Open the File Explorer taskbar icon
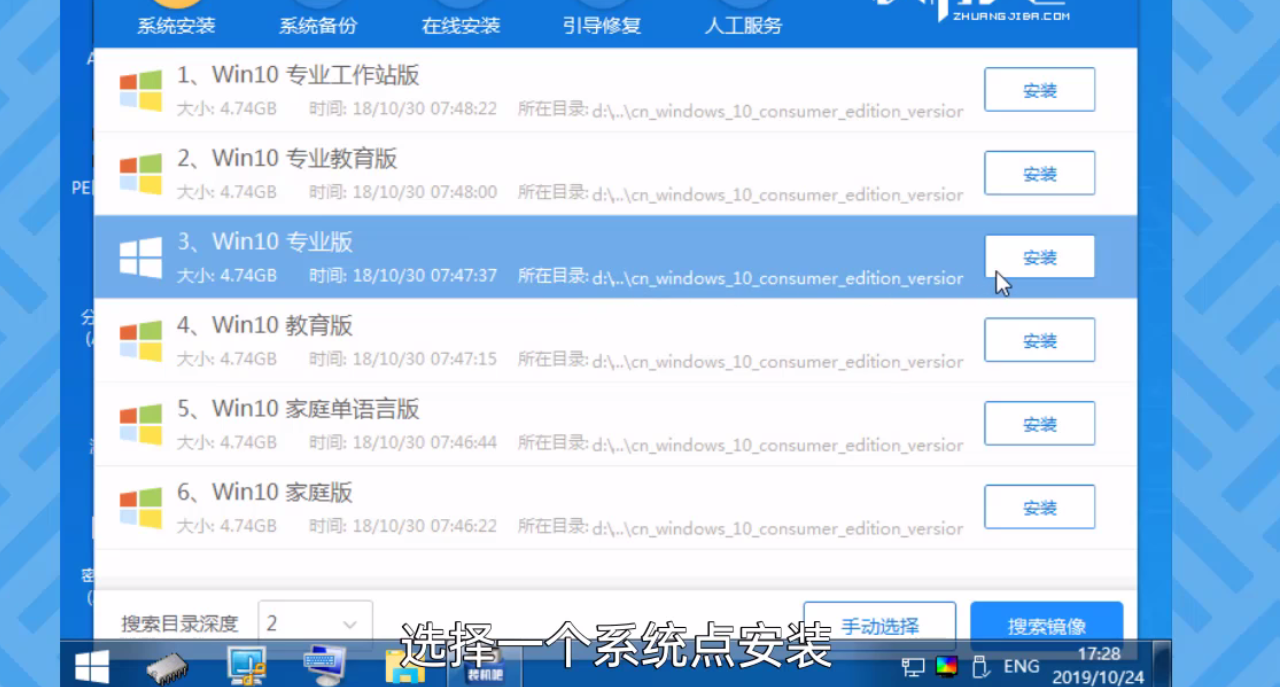Image resolution: width=1280 pixels, height=687 pixels. [406, 668]
